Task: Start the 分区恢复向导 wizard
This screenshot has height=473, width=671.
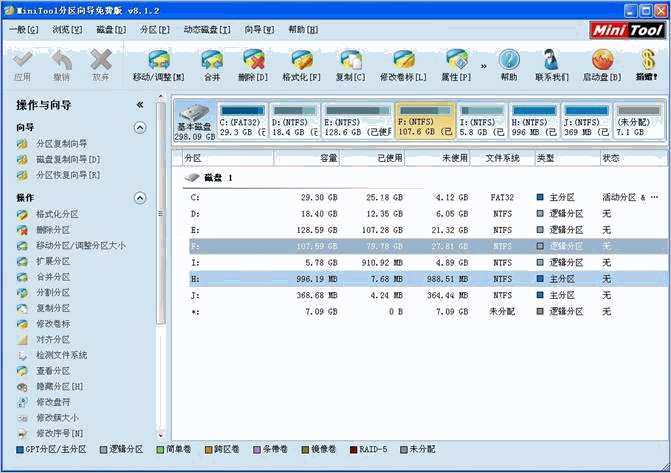Action: [68, 175]
